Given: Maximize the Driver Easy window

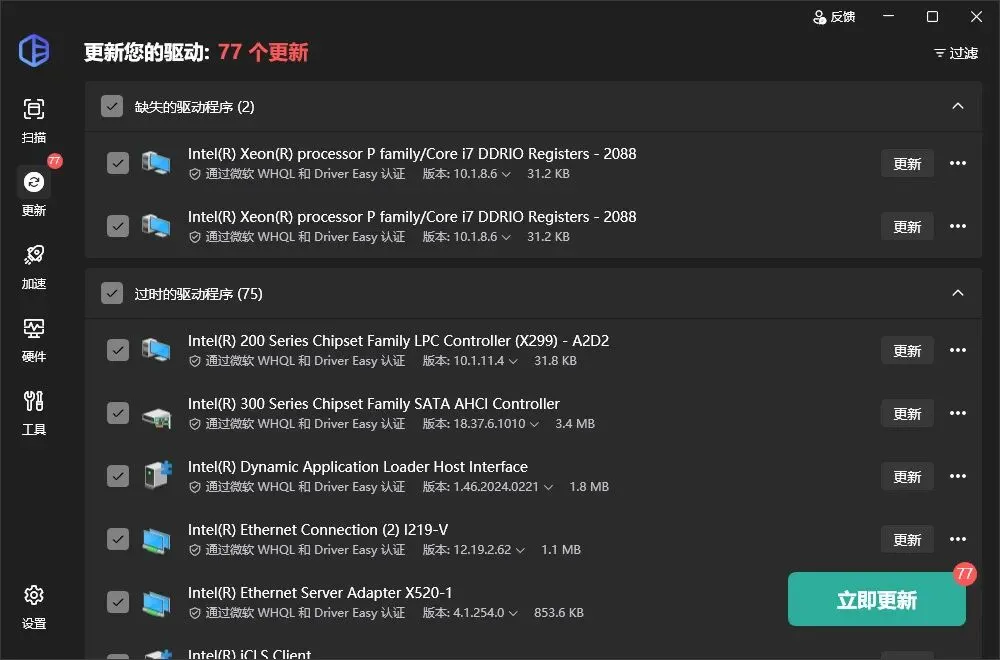Looking at the screenshot, I should pyautogui.click(x=932, y=17).
